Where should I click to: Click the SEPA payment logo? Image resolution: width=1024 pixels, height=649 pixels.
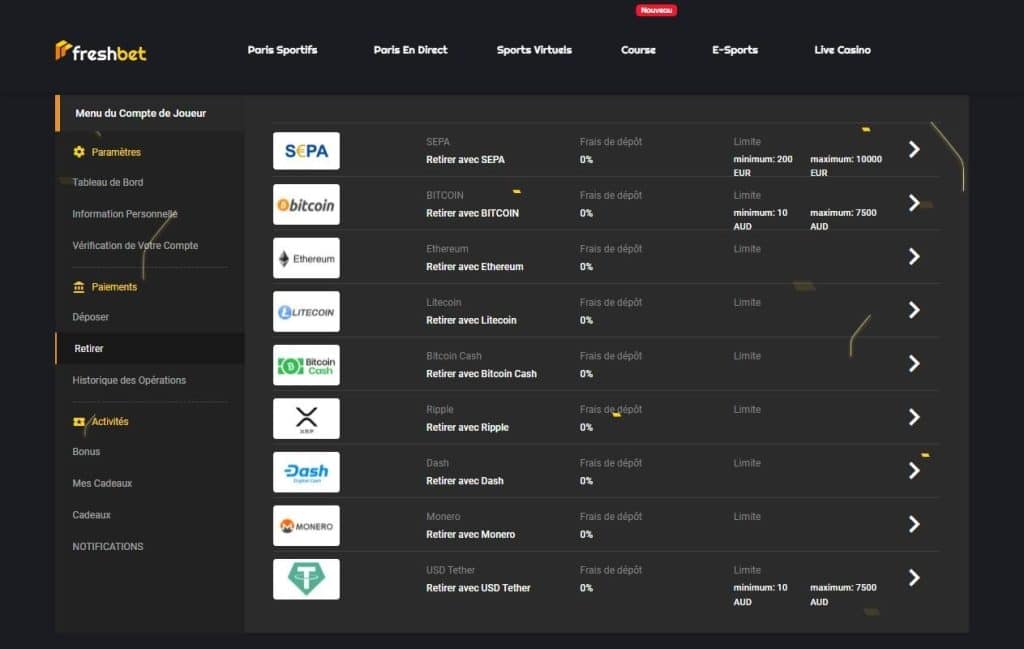click(306, 151)
